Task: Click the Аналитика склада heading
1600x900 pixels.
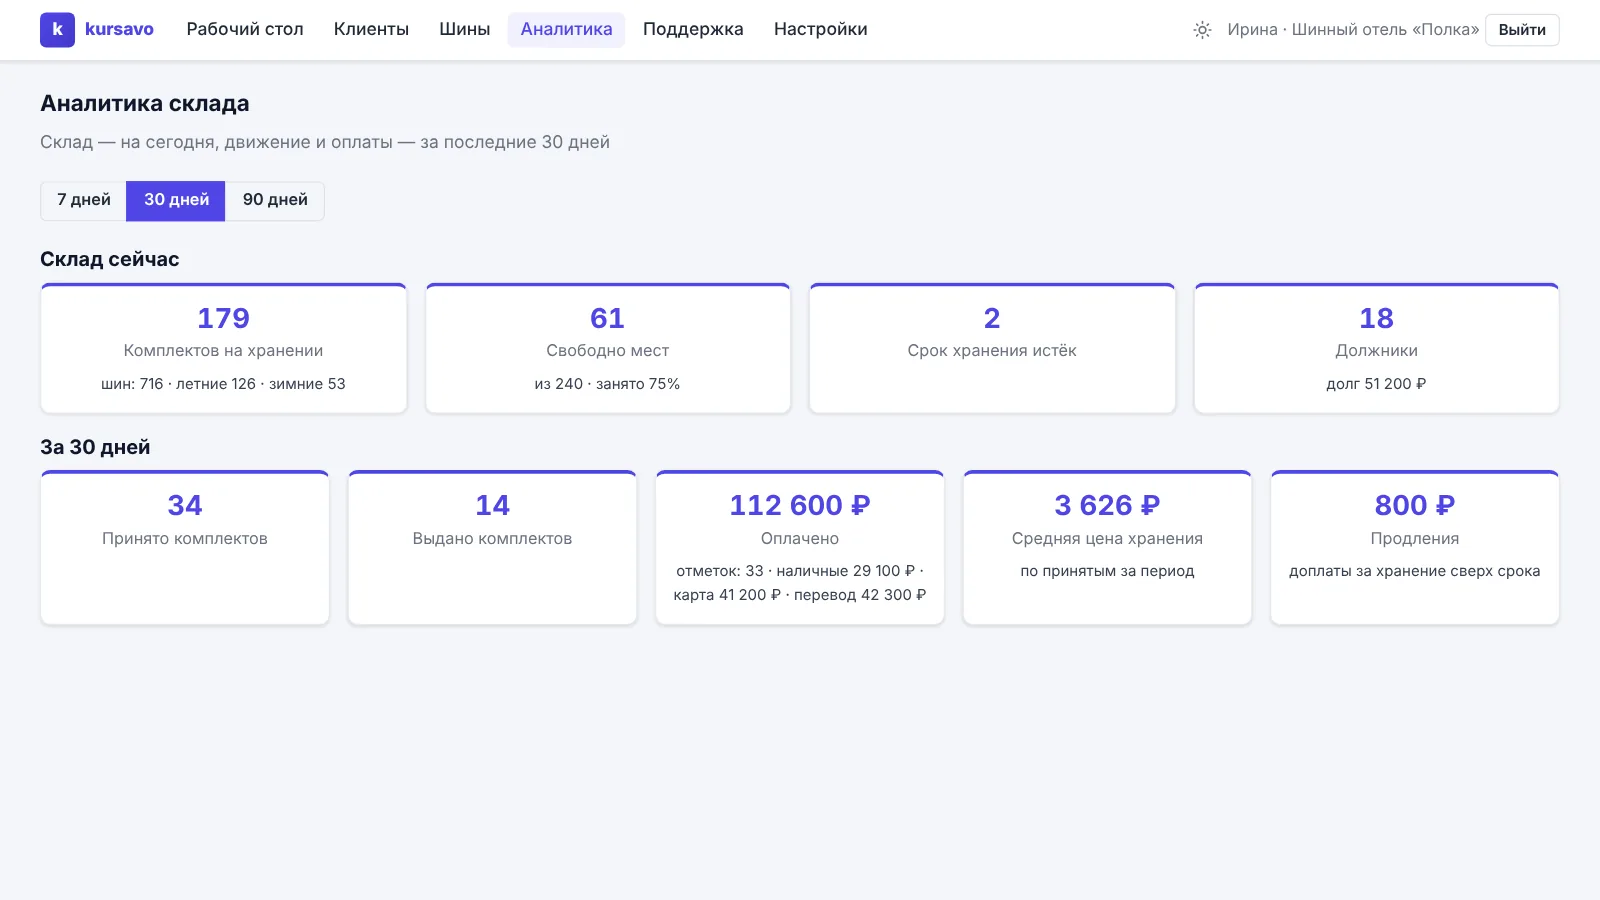Action: click(x=145, y=104)
